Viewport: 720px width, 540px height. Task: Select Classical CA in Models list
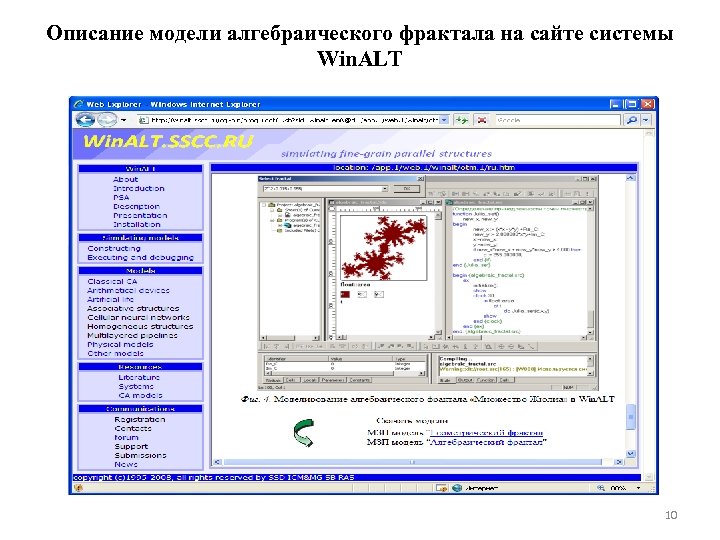tap(112, 281)
